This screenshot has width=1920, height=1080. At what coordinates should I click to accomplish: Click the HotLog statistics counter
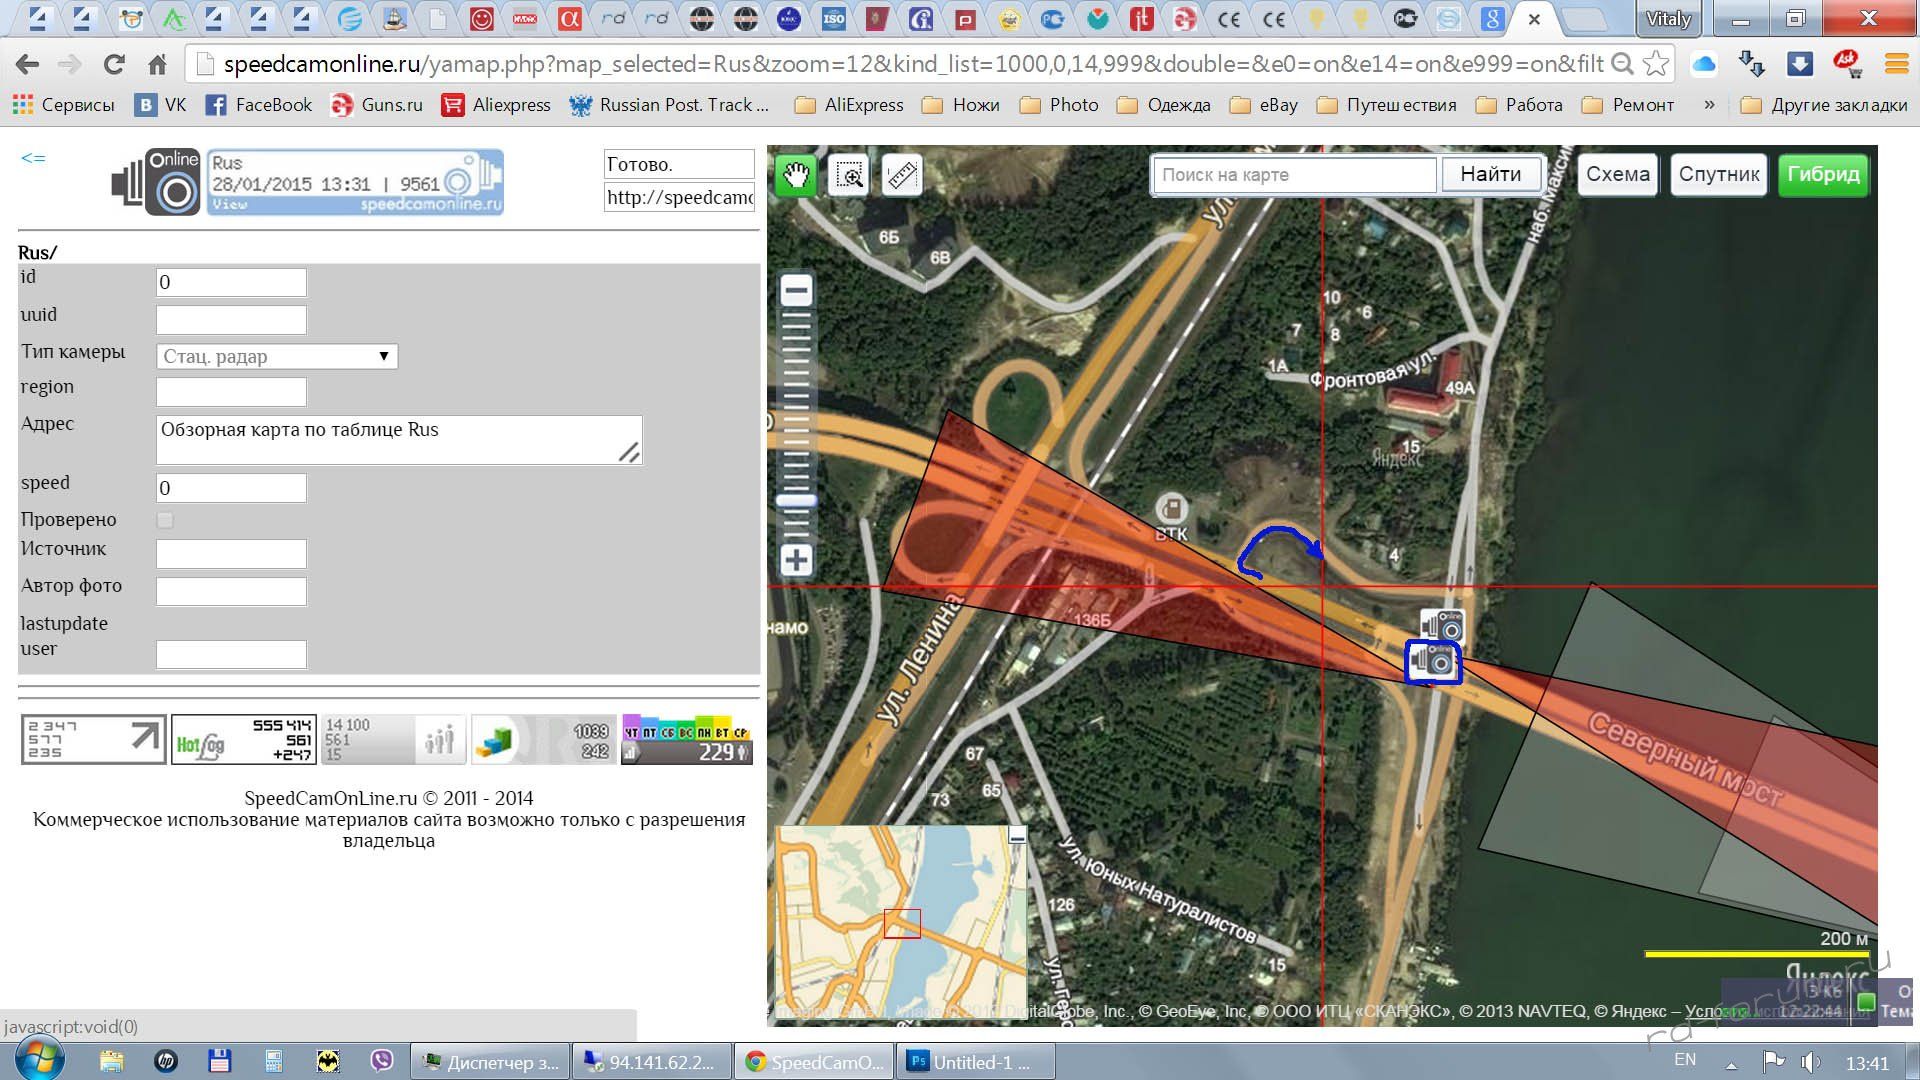[x=244, y=739]
